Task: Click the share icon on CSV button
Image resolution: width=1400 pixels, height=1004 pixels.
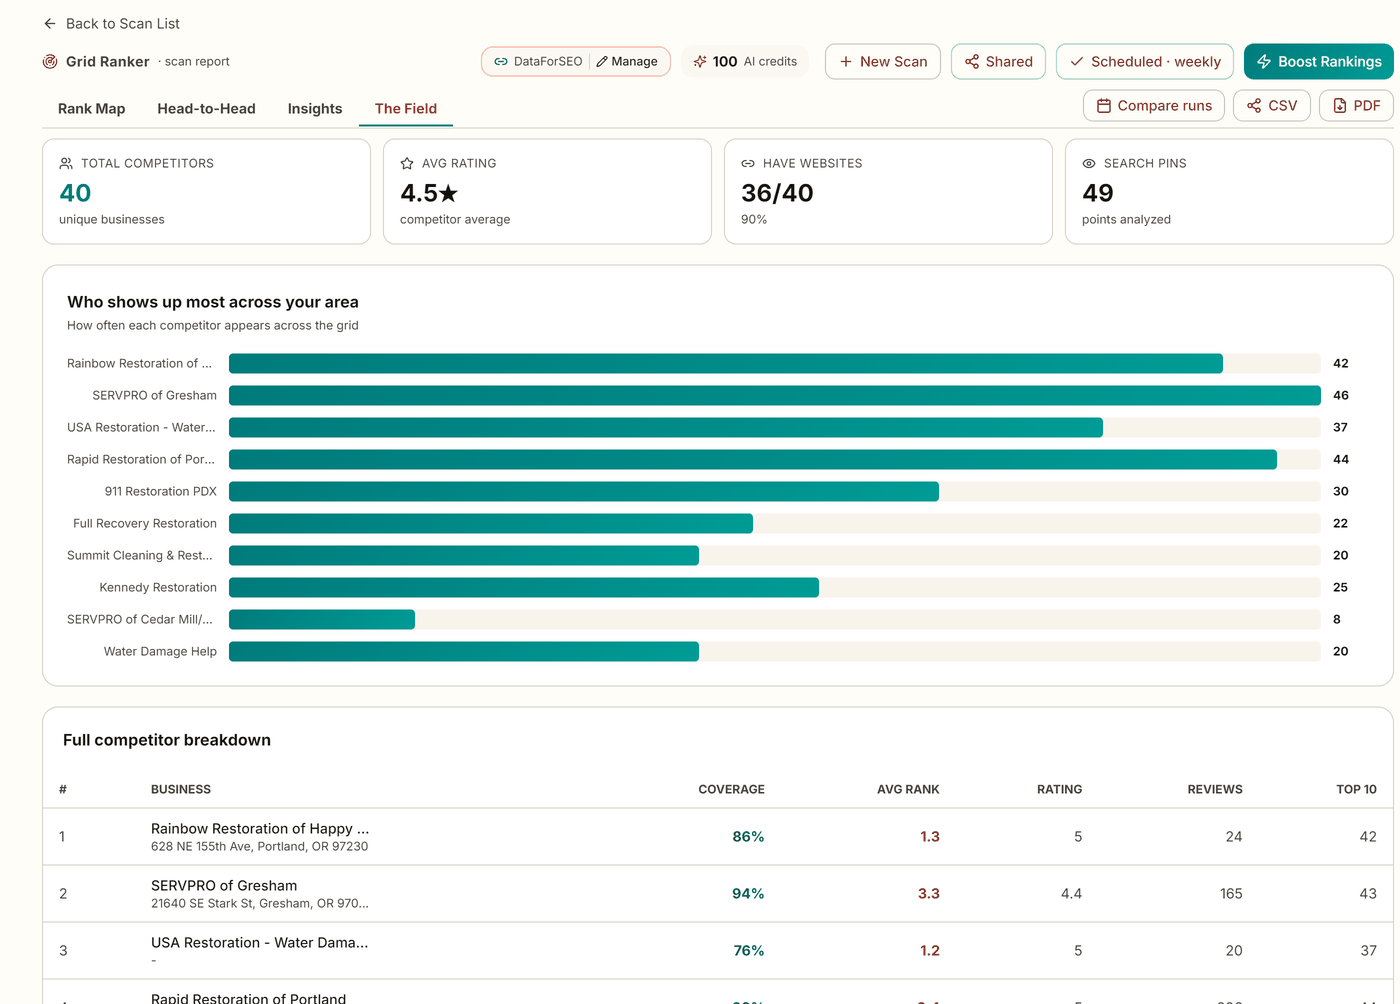Action: 1254,106
